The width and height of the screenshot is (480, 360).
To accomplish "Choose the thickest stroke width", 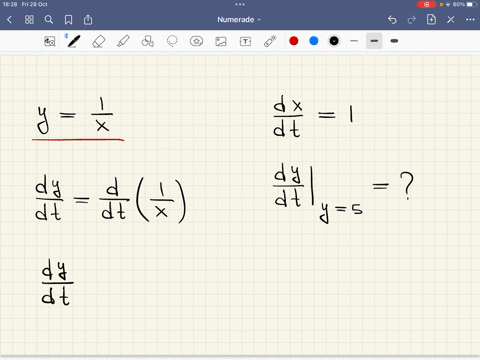I will point(394,41).
